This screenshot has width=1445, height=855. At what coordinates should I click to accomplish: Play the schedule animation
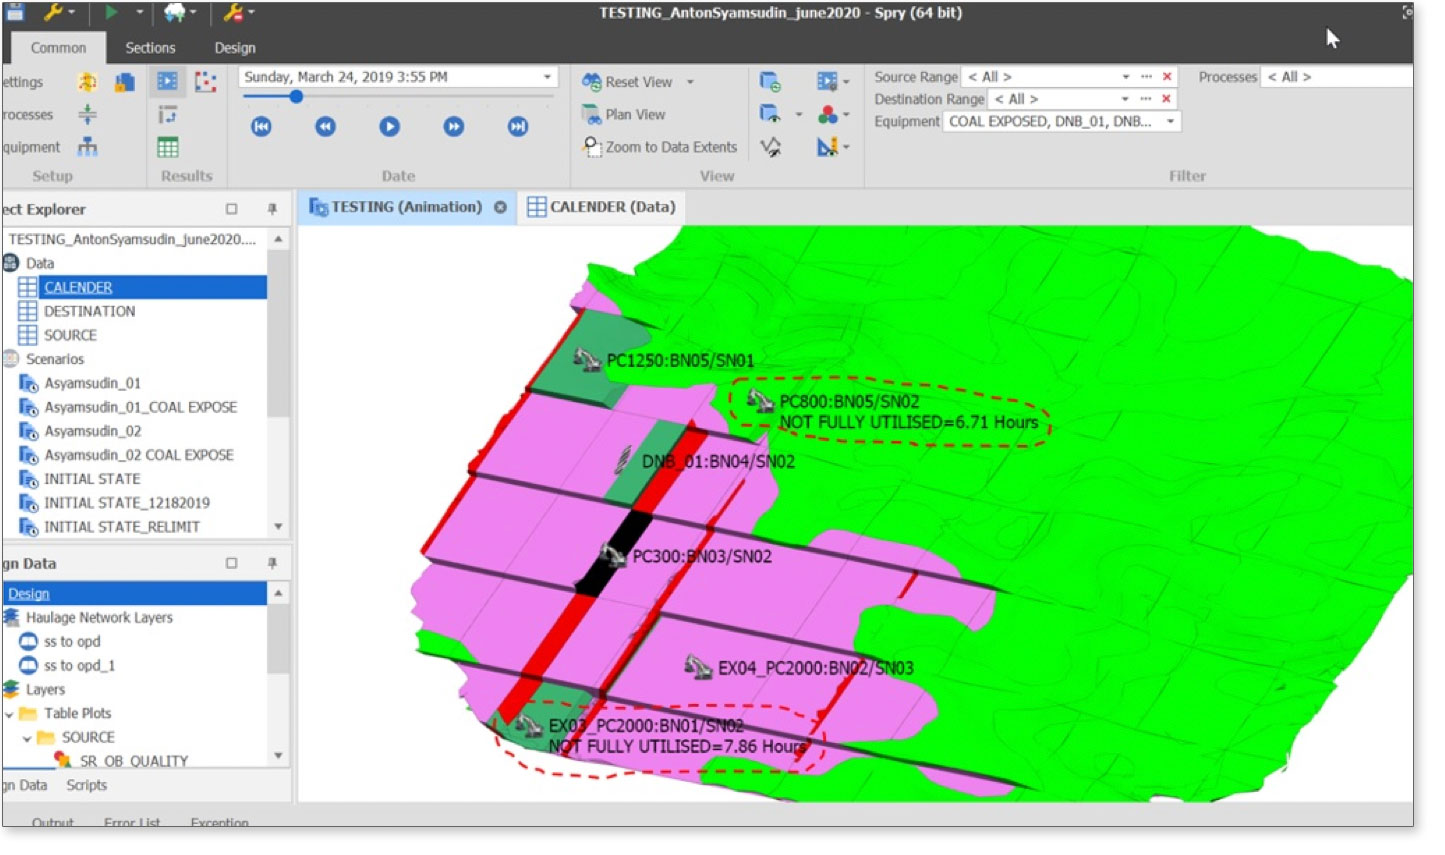pyautogui.click(x=389, y=126)
